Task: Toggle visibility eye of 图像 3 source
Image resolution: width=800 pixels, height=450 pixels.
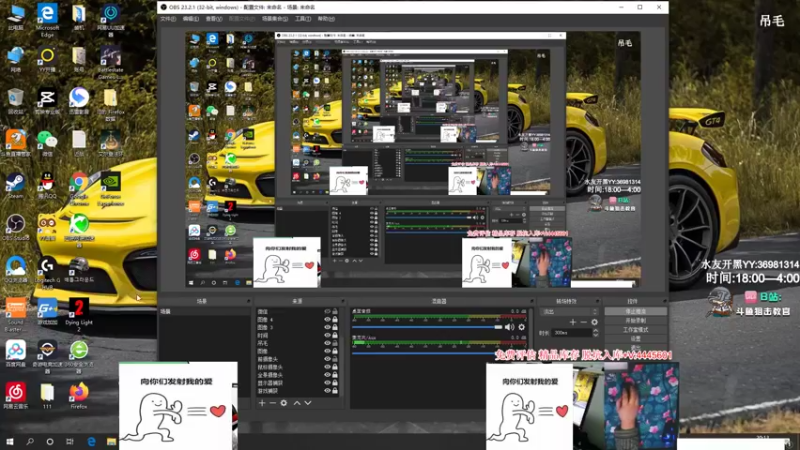Action: (x=328, y=328)
